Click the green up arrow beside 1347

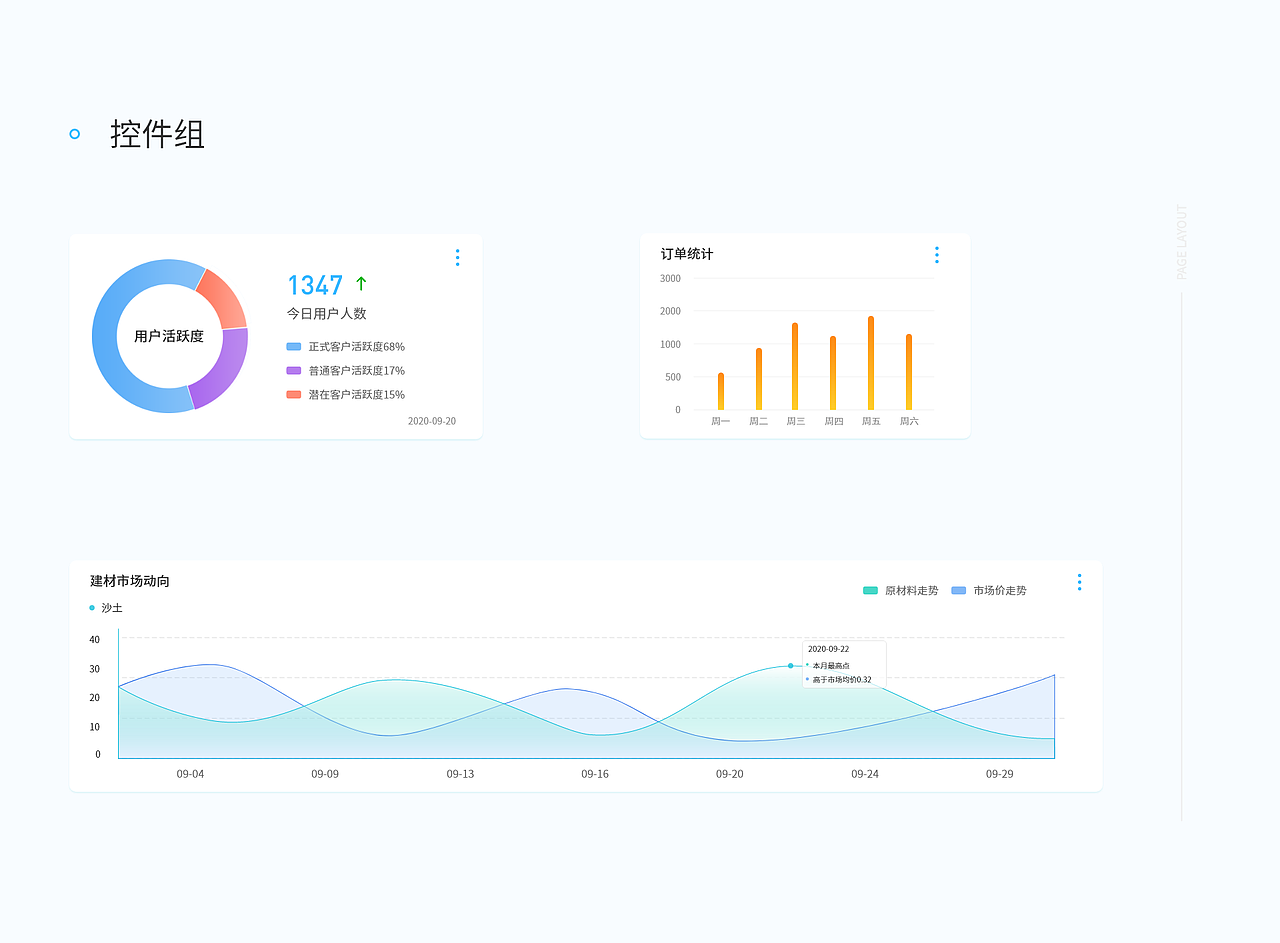(361, 284)
